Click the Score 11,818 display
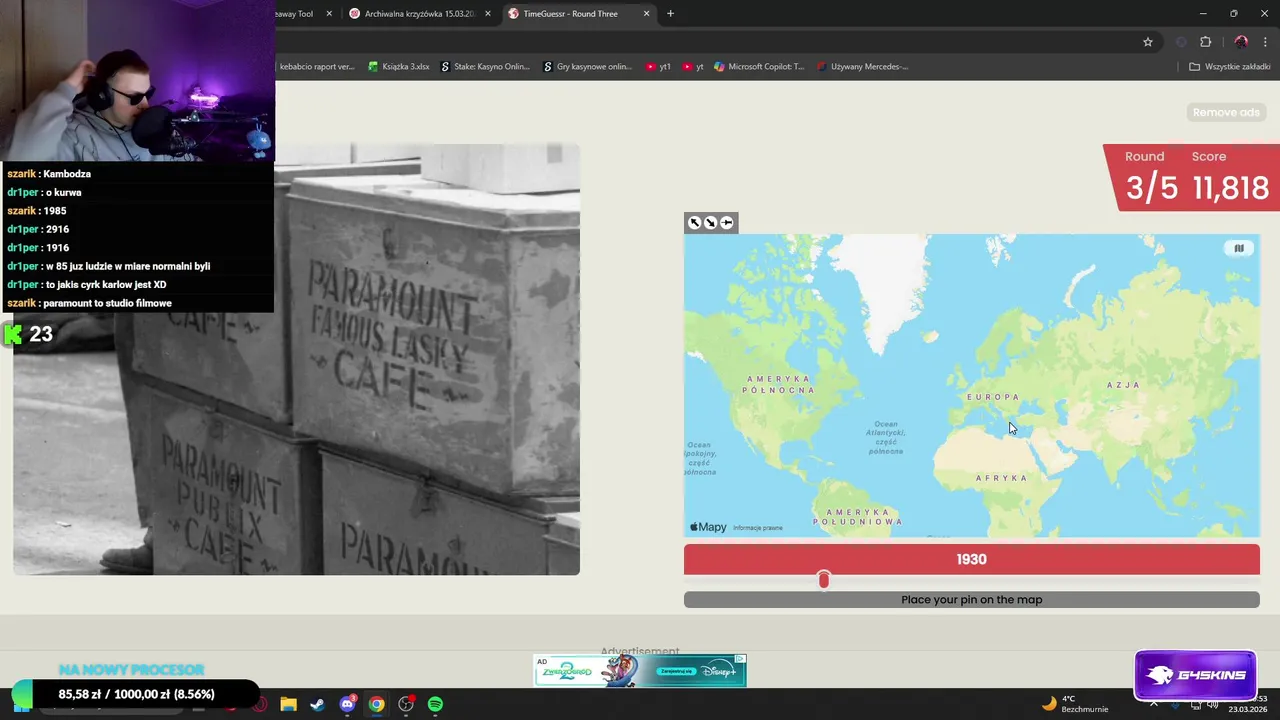Viewport: 1280px width, 720px height. pos(1230,177)
